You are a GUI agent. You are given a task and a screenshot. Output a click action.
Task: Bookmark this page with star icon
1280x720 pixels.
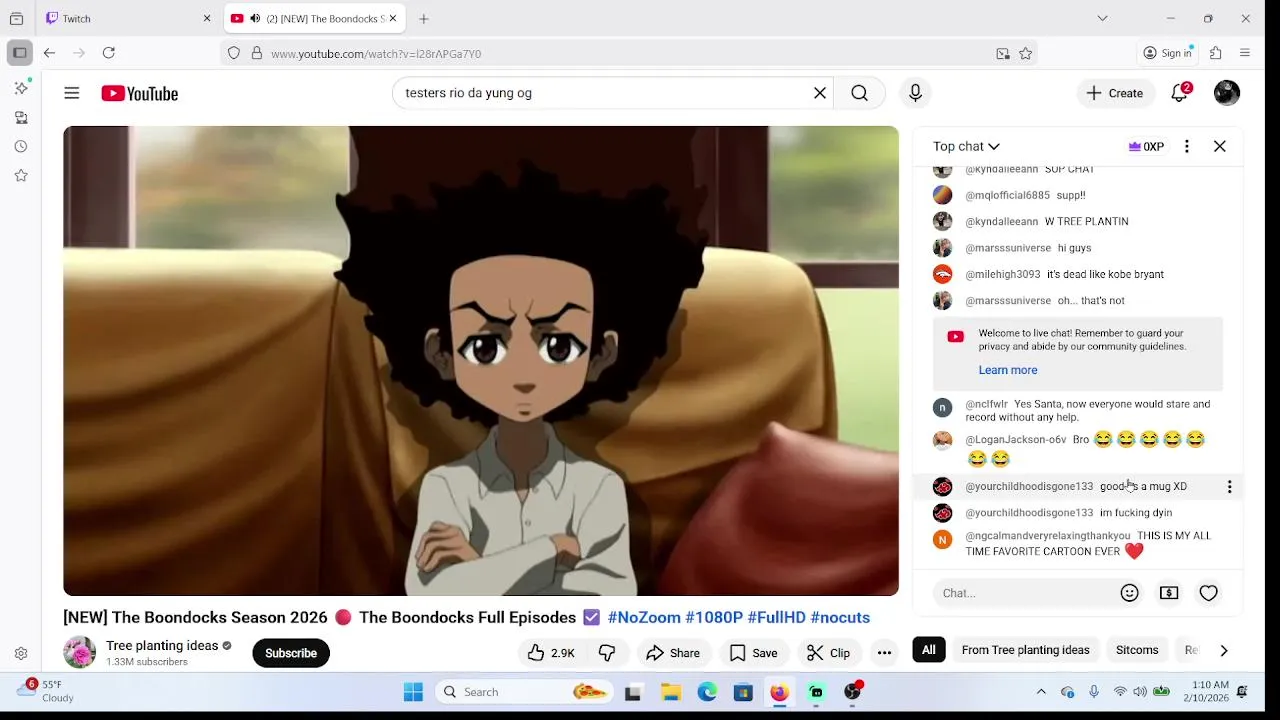point(1025,54)
